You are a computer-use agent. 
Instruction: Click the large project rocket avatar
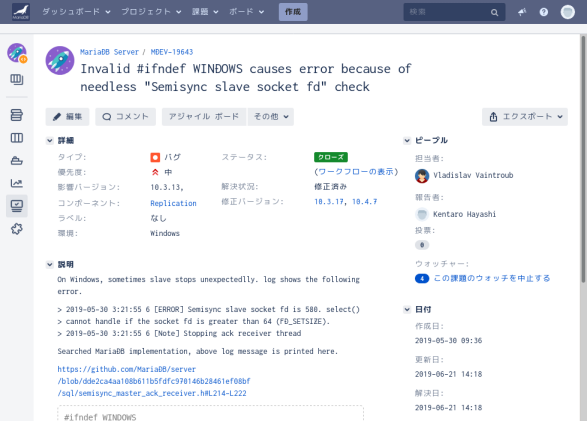tap(60, 61)
